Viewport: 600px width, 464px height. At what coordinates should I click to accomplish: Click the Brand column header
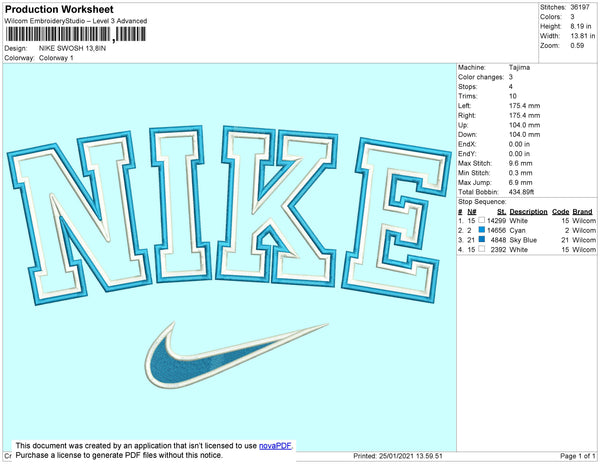coord(582,212)
